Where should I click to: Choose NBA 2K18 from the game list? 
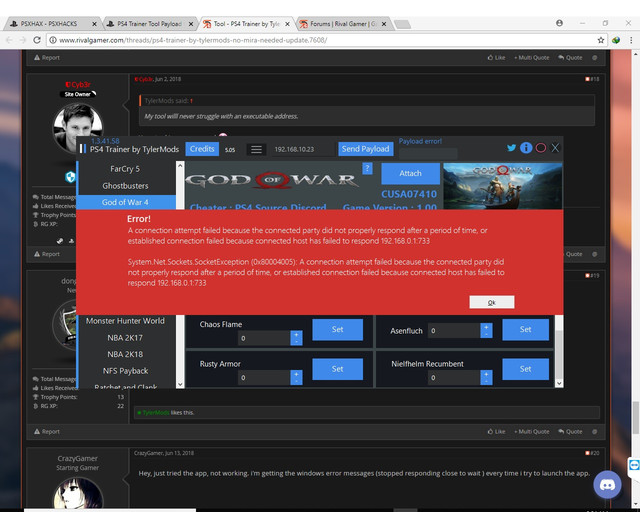[x=125, y=354]
